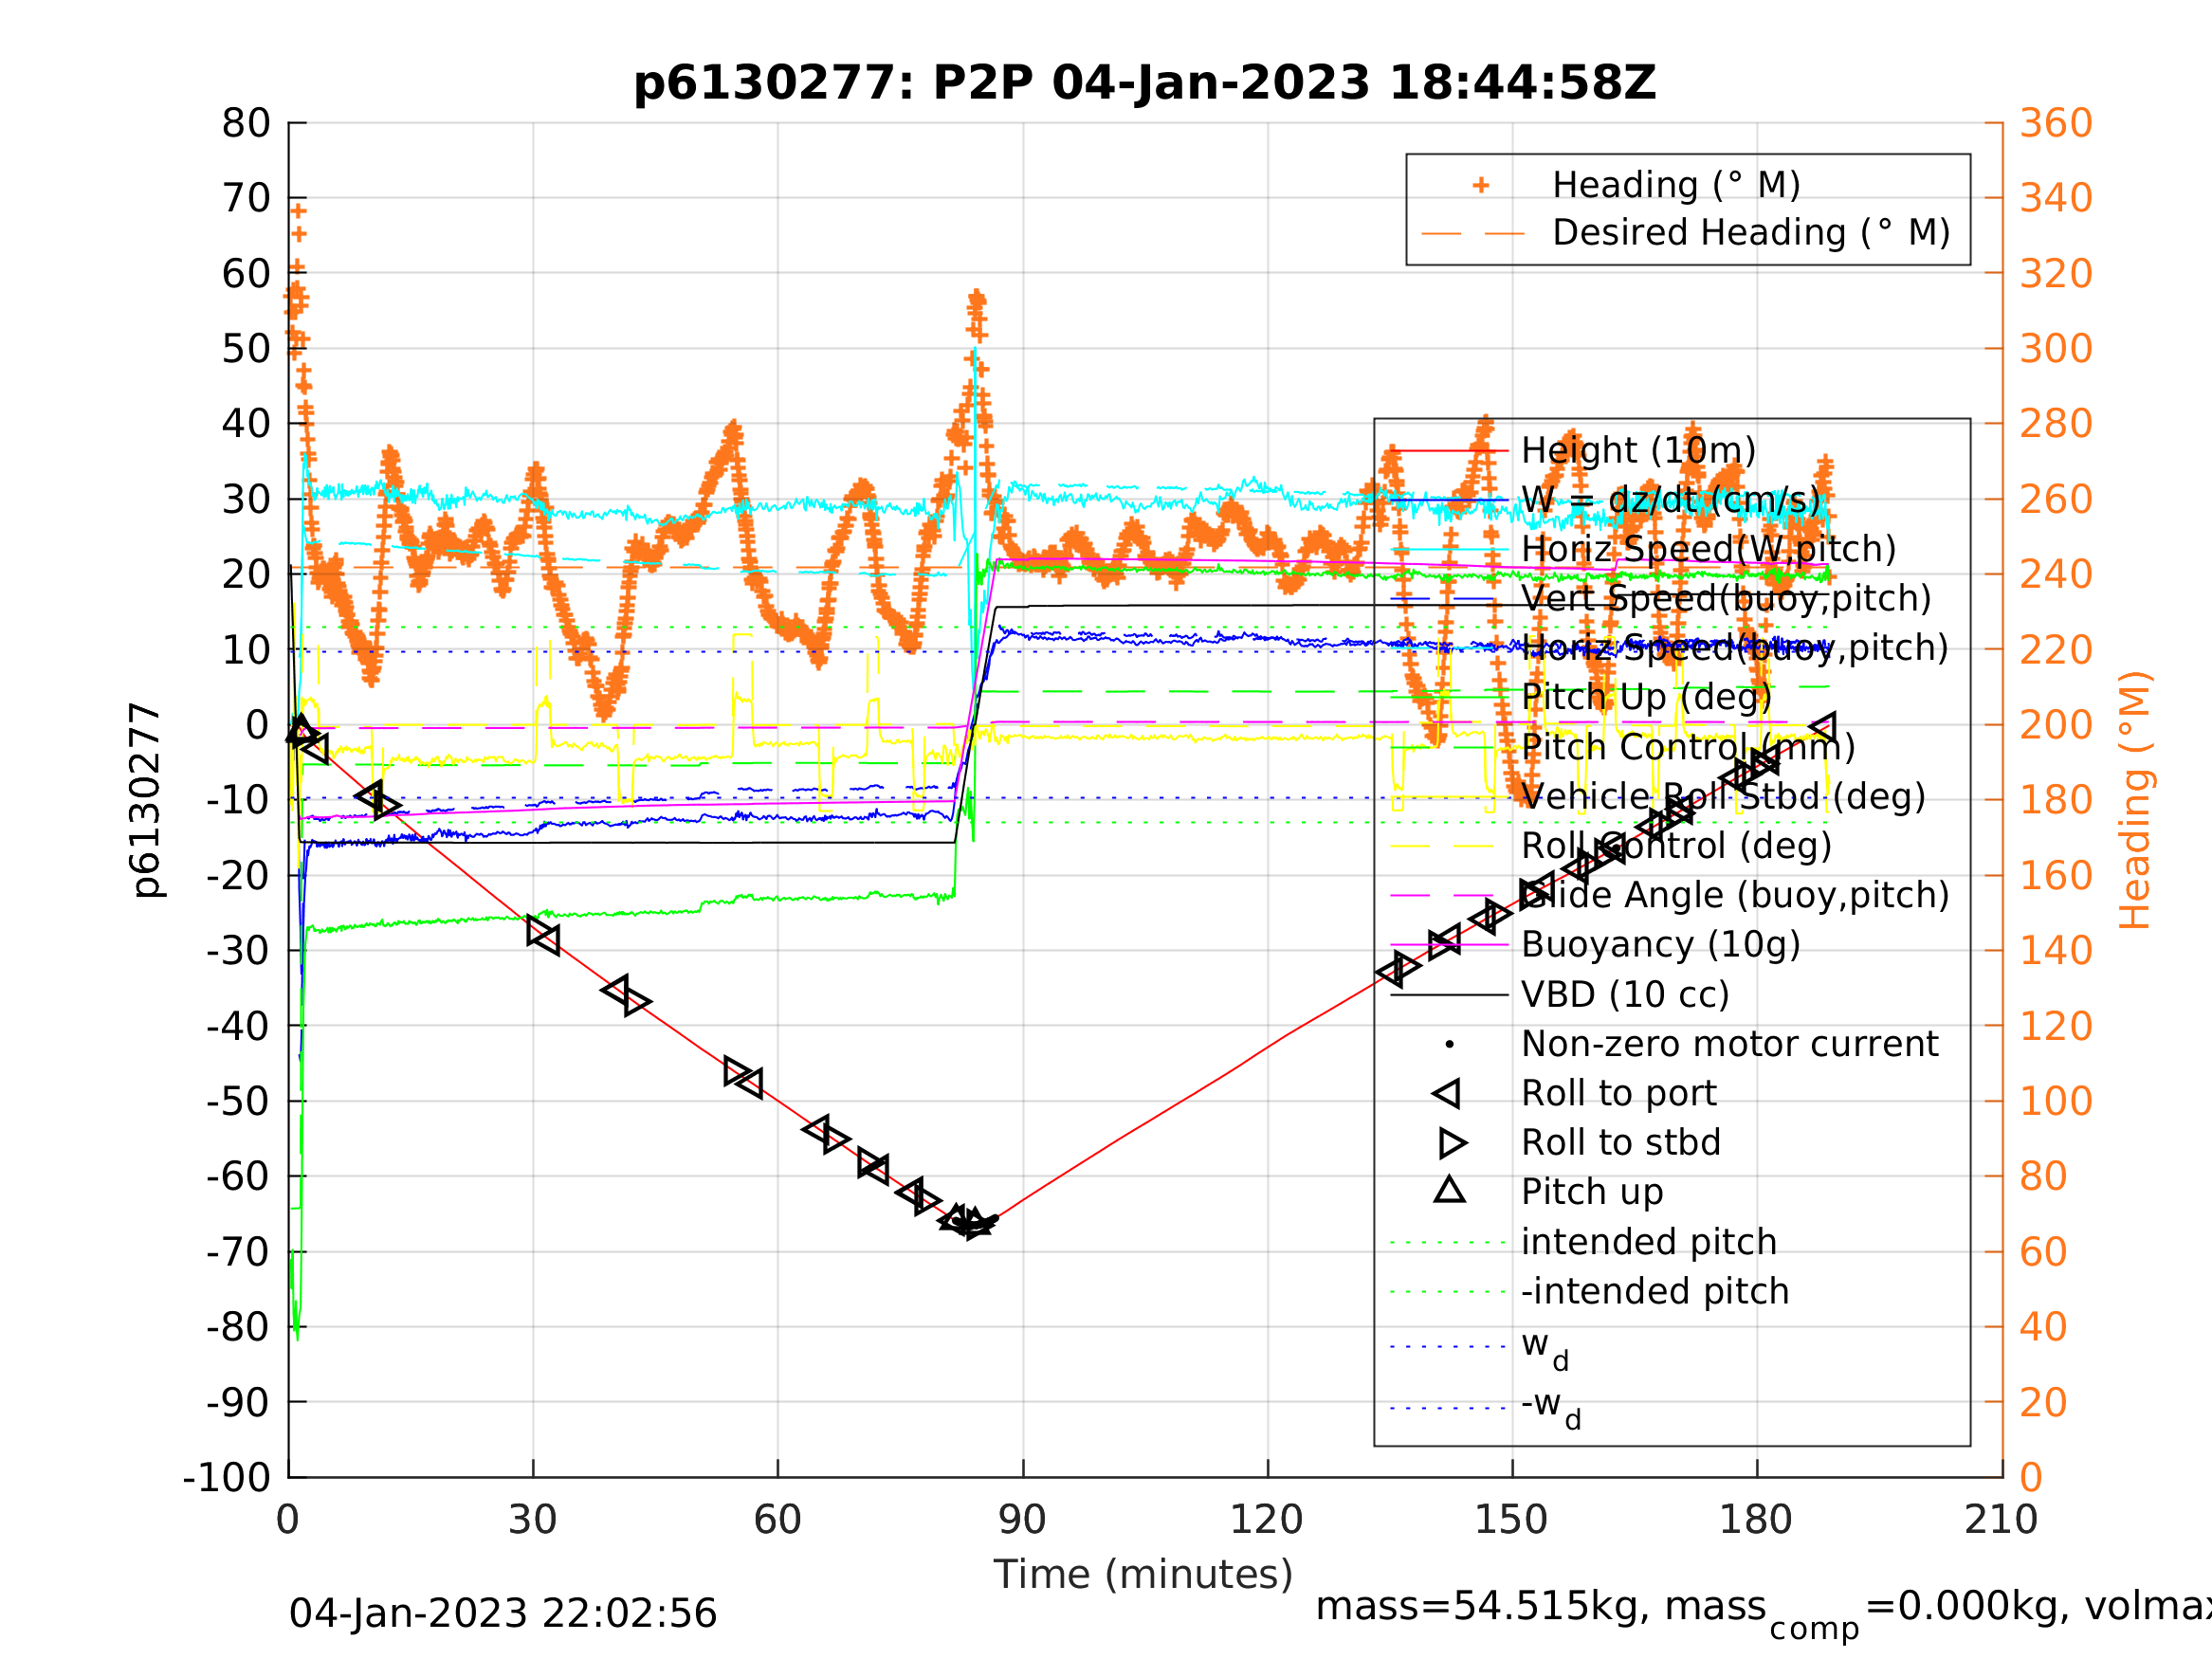Click the 340 tick on the heading axis
2212x1659 pixels.
2056,198
